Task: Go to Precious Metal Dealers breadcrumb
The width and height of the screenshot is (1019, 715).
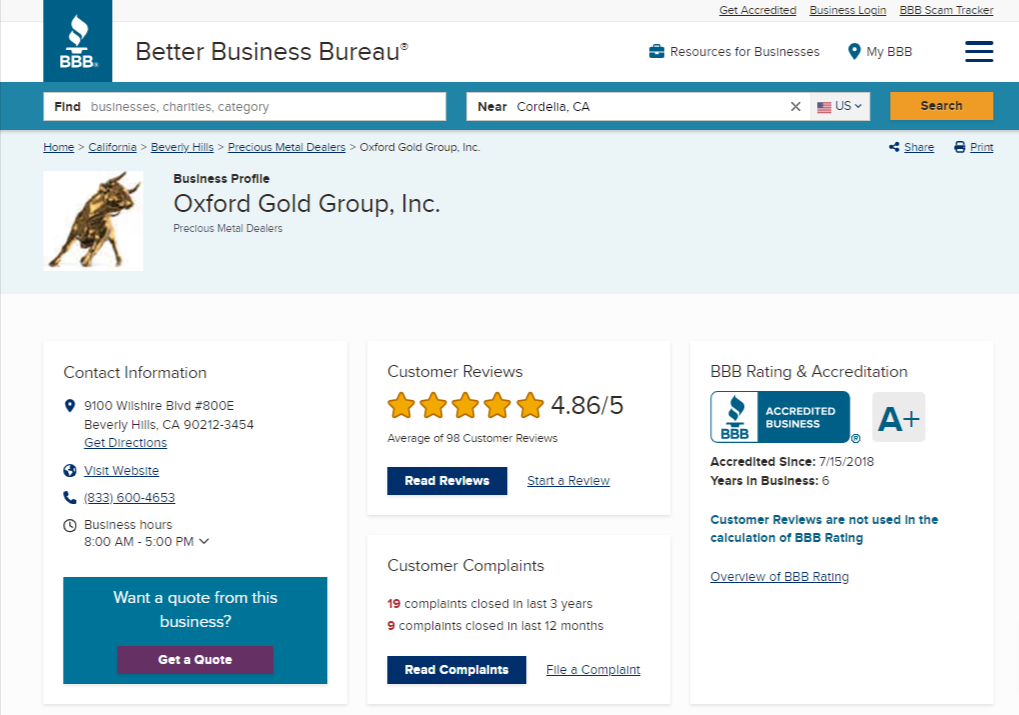Action: 287,148
